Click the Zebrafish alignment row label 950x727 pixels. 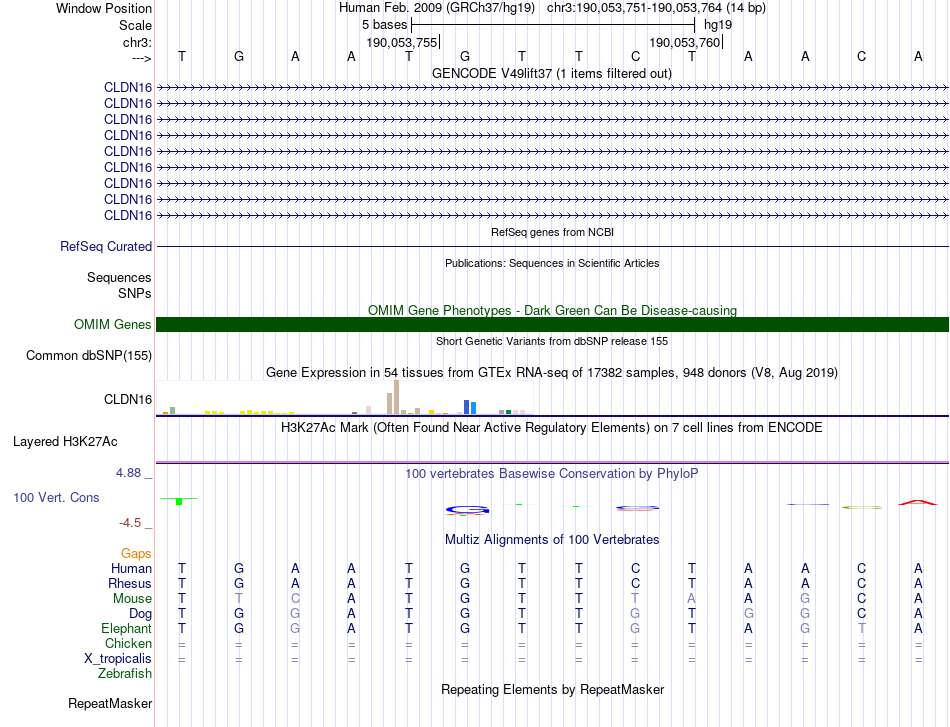(125, 673)
